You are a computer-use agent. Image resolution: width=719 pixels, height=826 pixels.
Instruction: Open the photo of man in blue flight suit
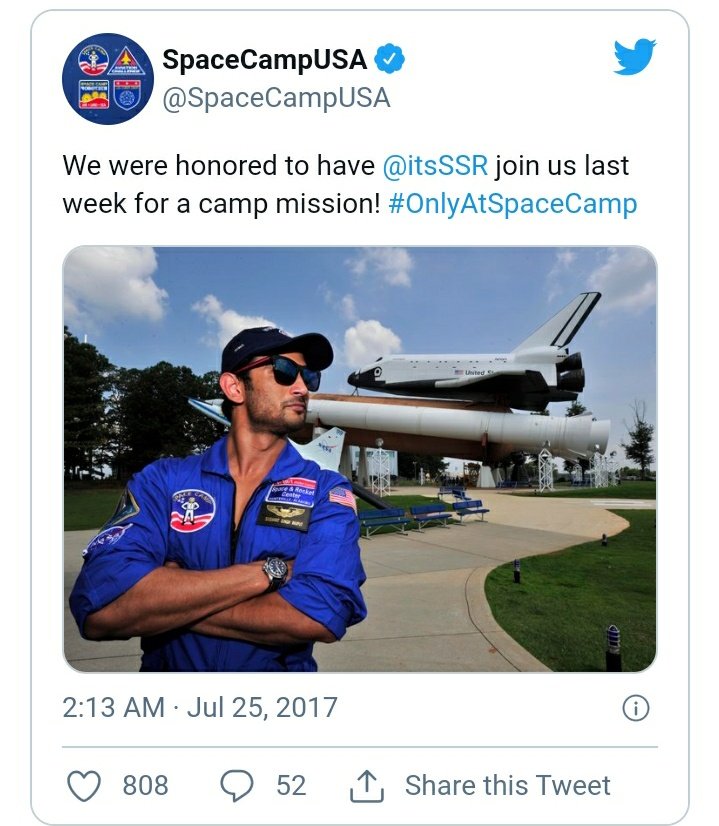(360, 459)
